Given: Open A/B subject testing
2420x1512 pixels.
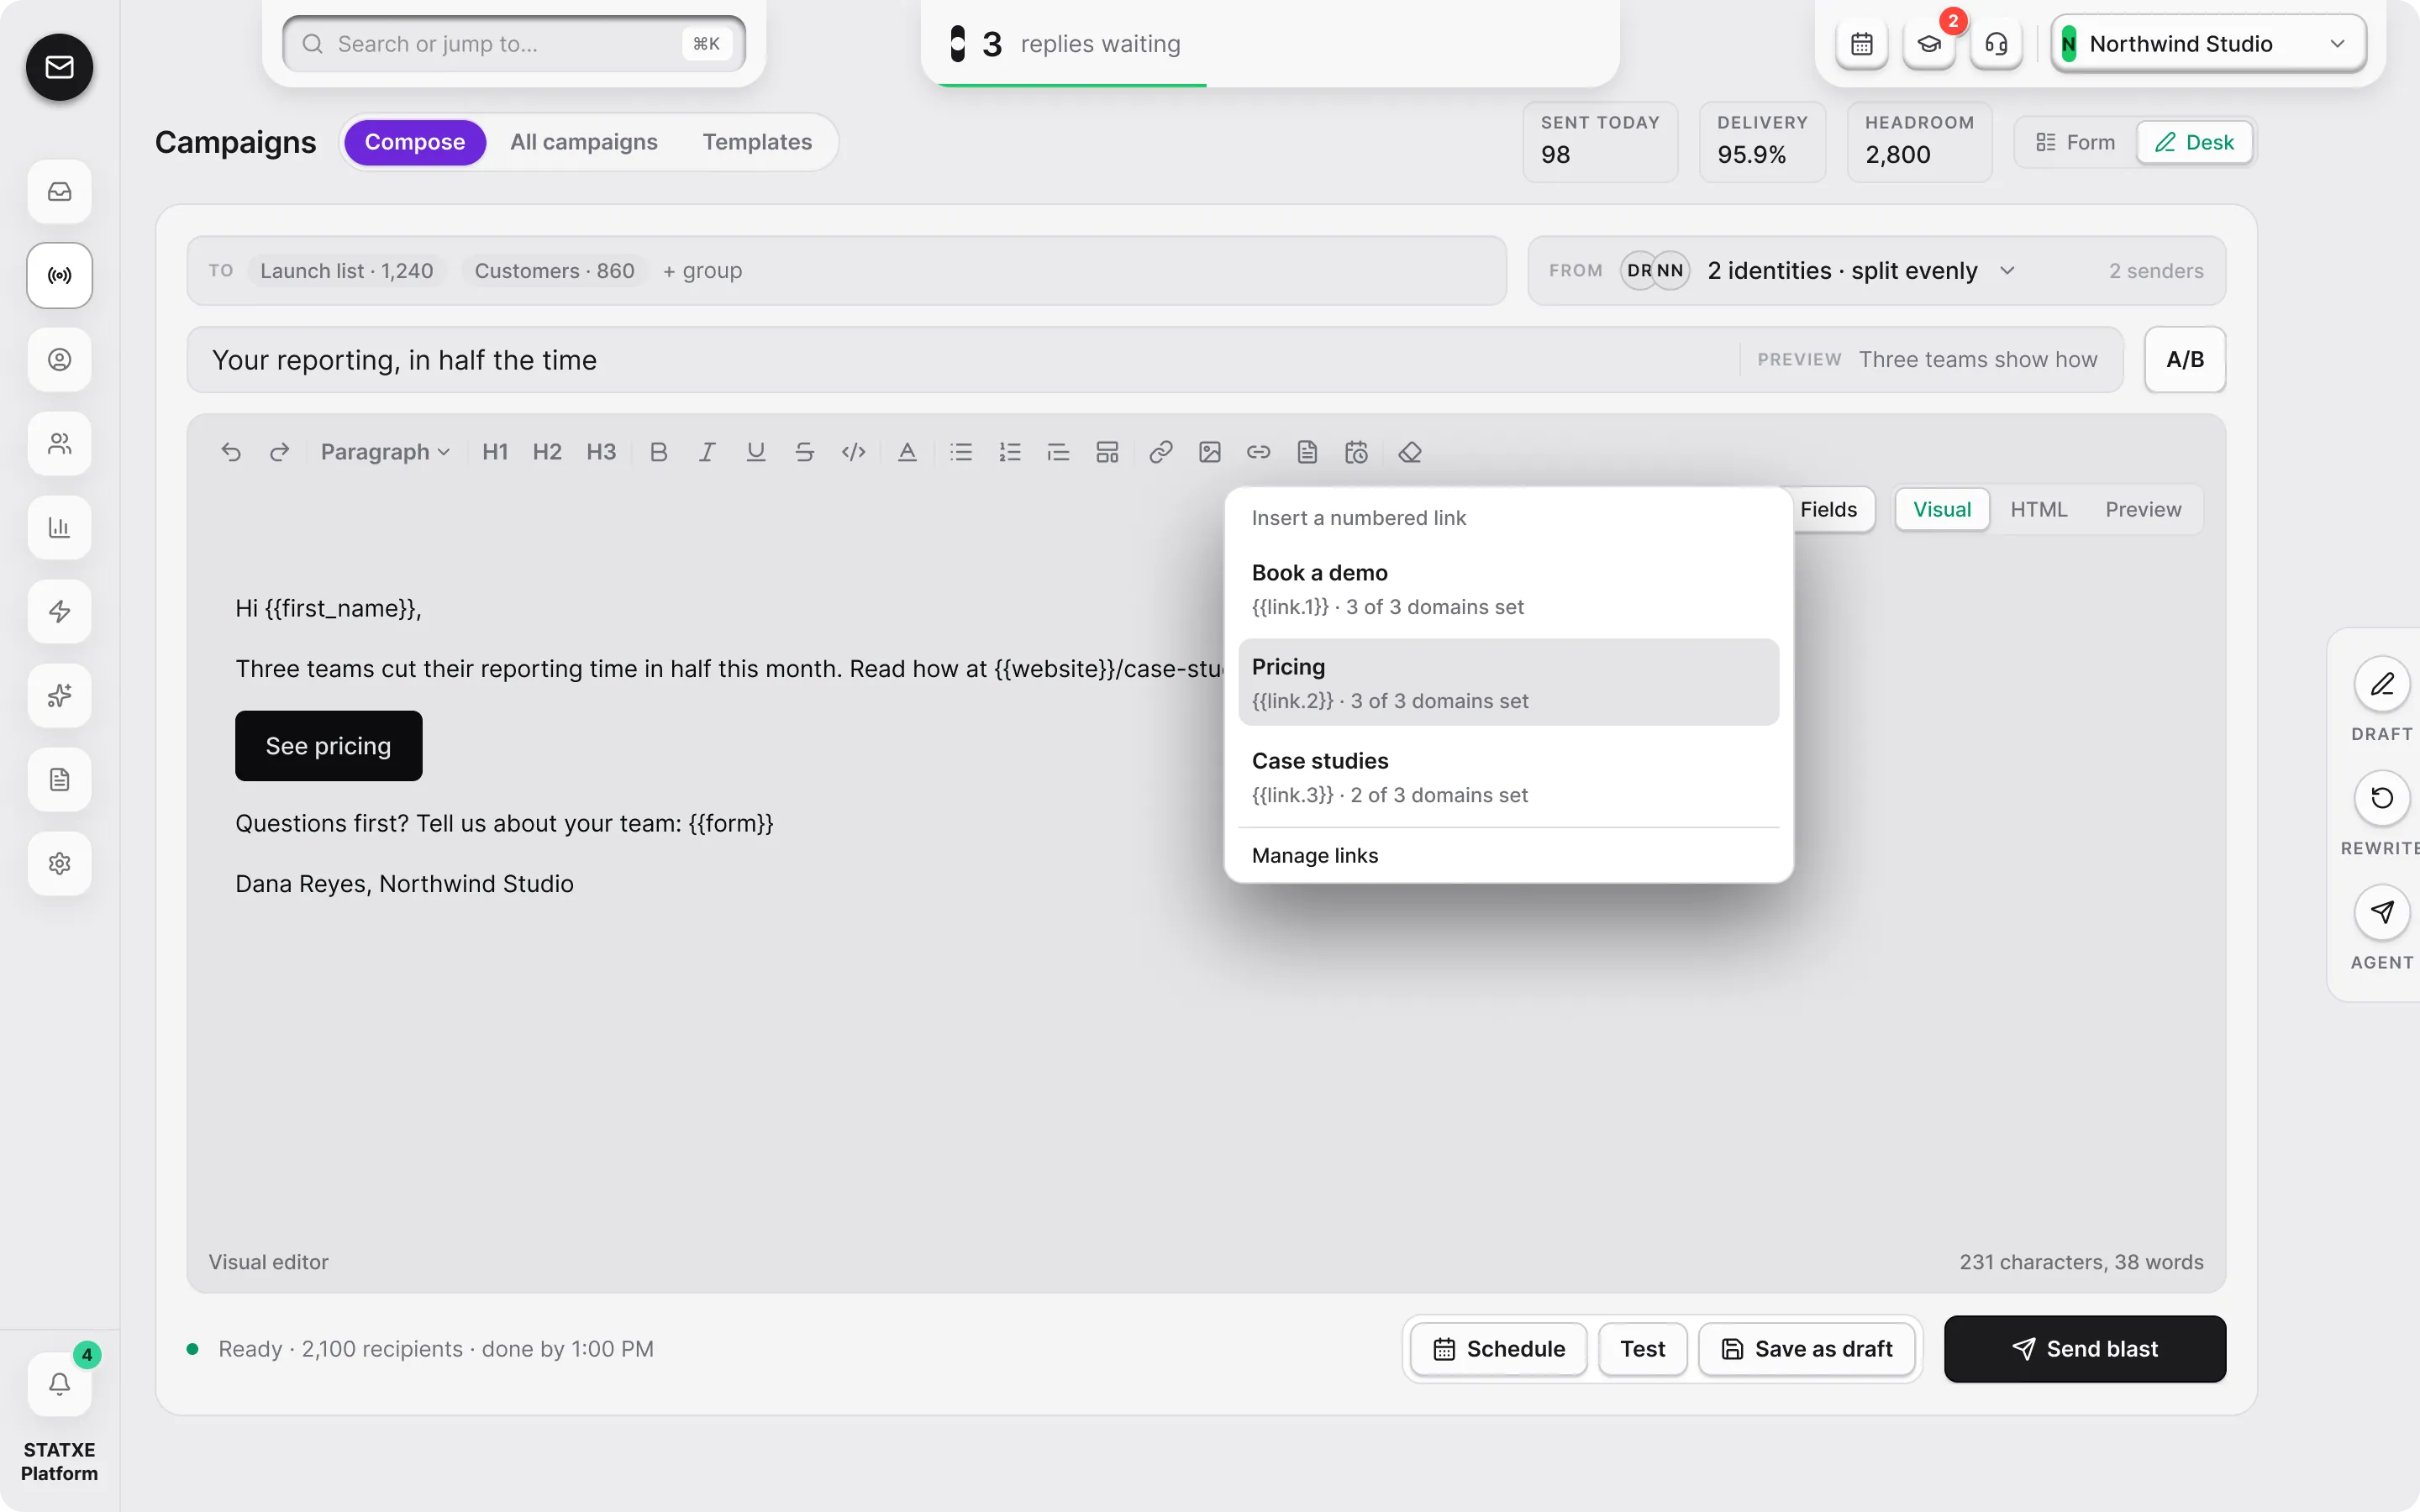Looking at the screenshot, I should [x=2185, y=359].
